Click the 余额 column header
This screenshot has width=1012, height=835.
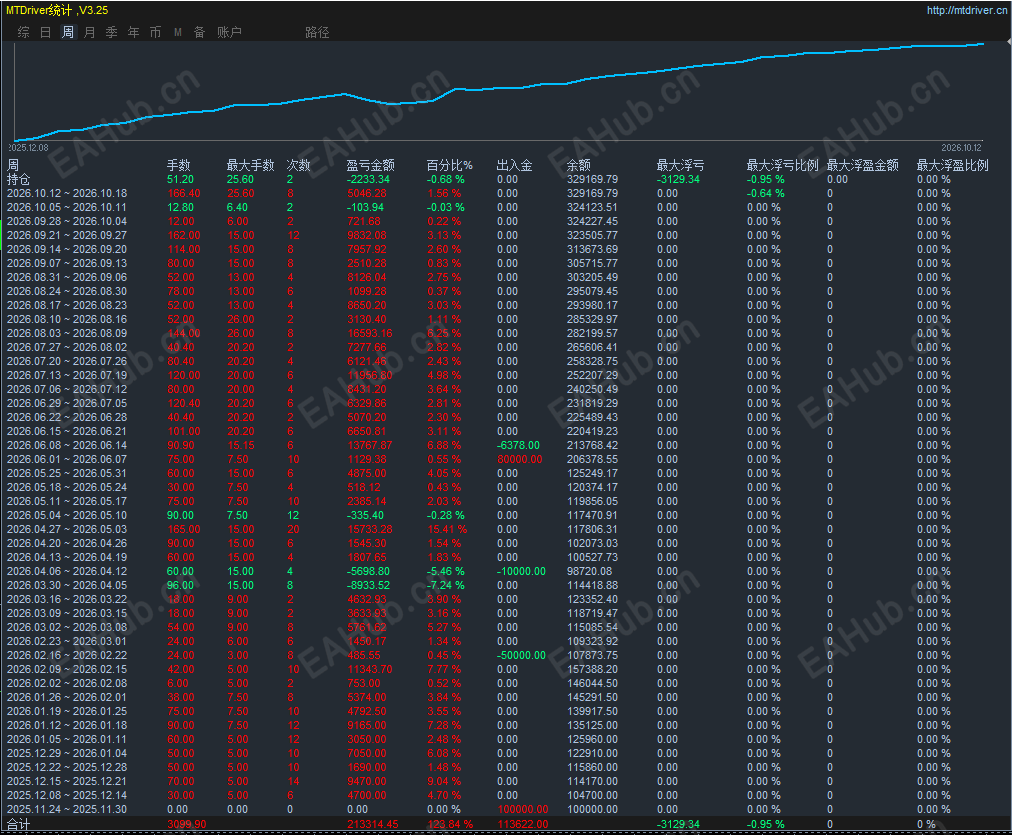[x=579, y=165]
